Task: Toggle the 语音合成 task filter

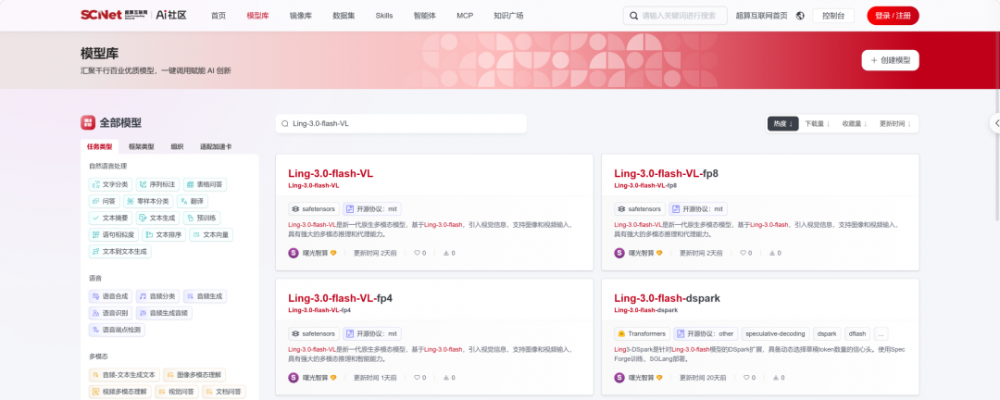Action: (111, 296)
